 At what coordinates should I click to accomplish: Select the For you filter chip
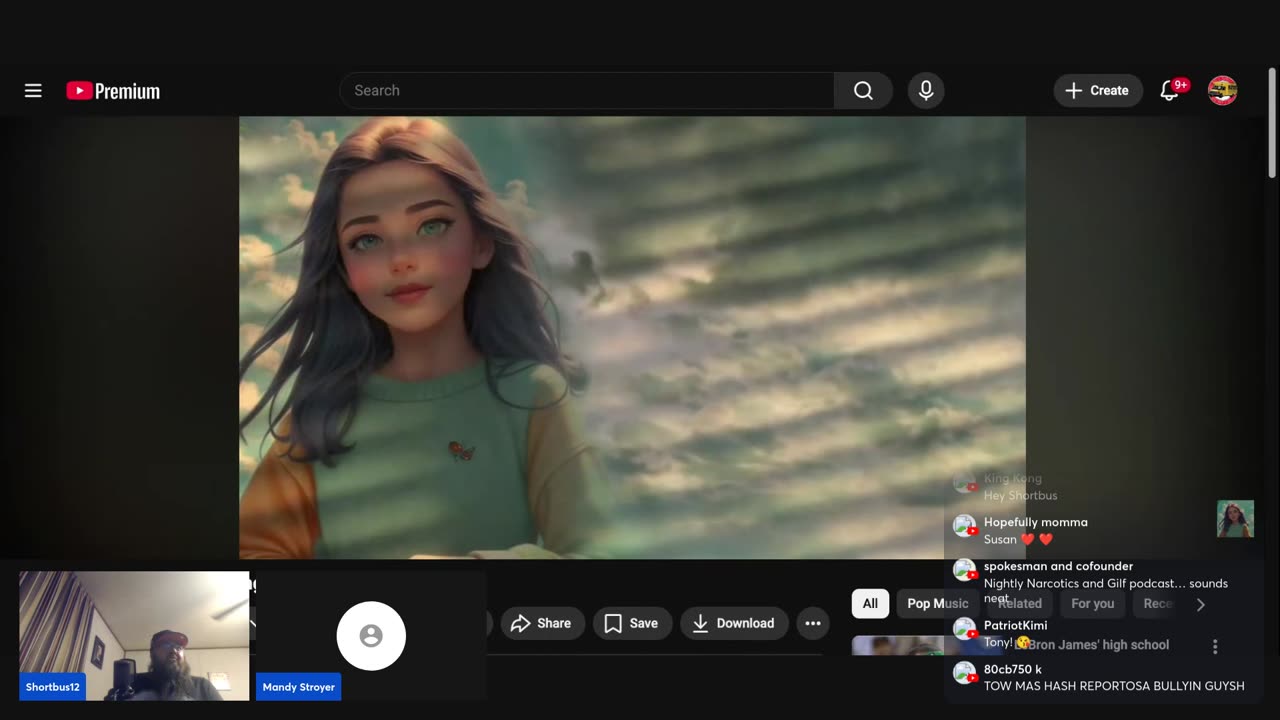(1092, 603)
